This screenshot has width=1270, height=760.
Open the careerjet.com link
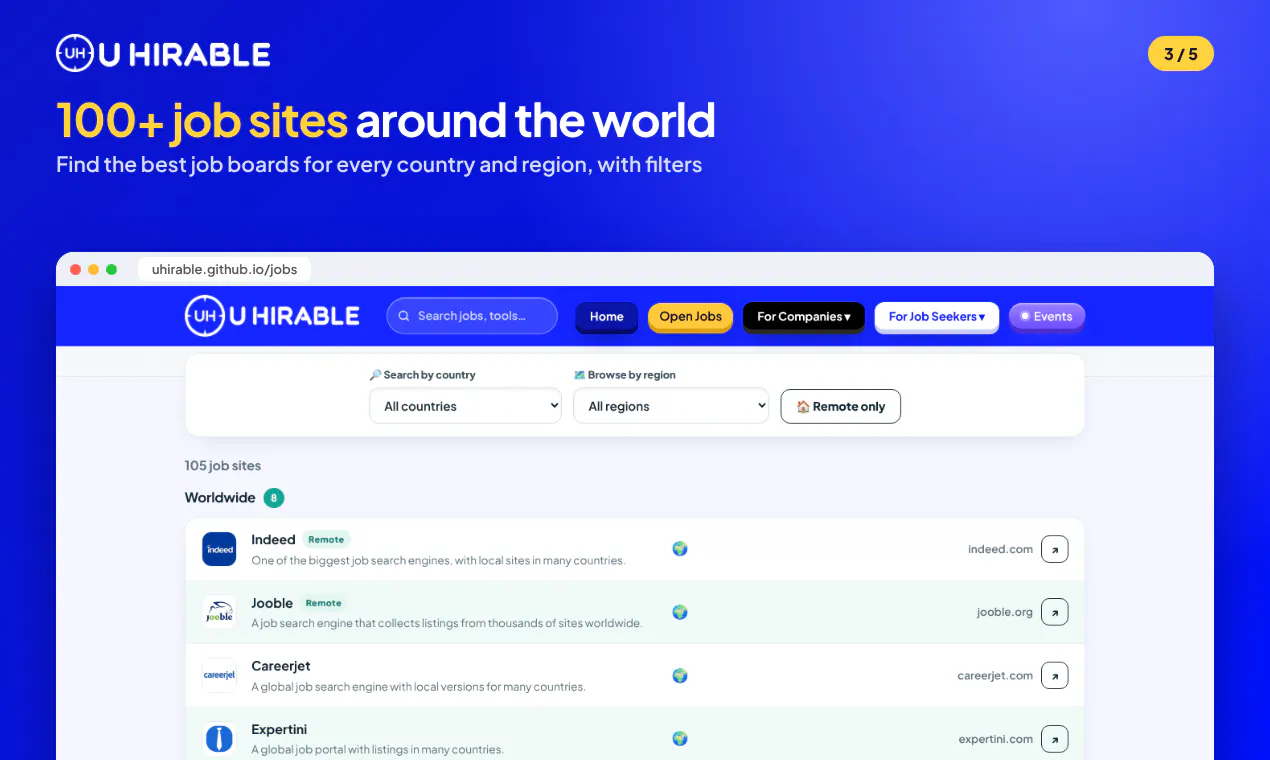(x=995, y=675)
